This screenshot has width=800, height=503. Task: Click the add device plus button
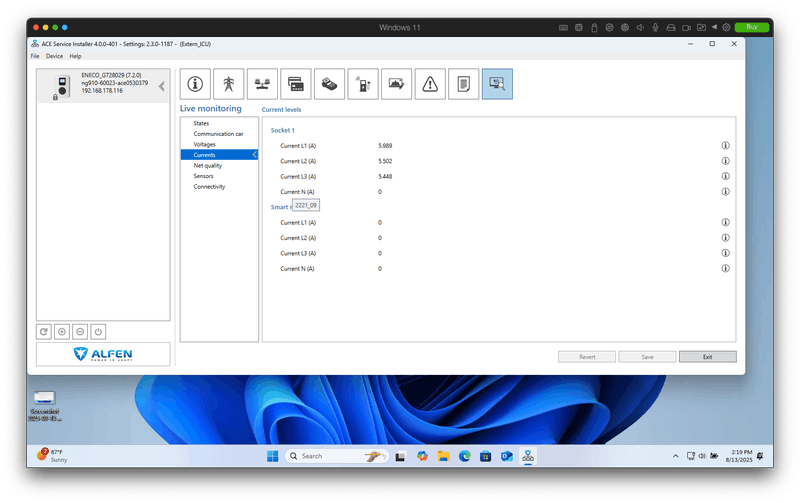(62, 332)
